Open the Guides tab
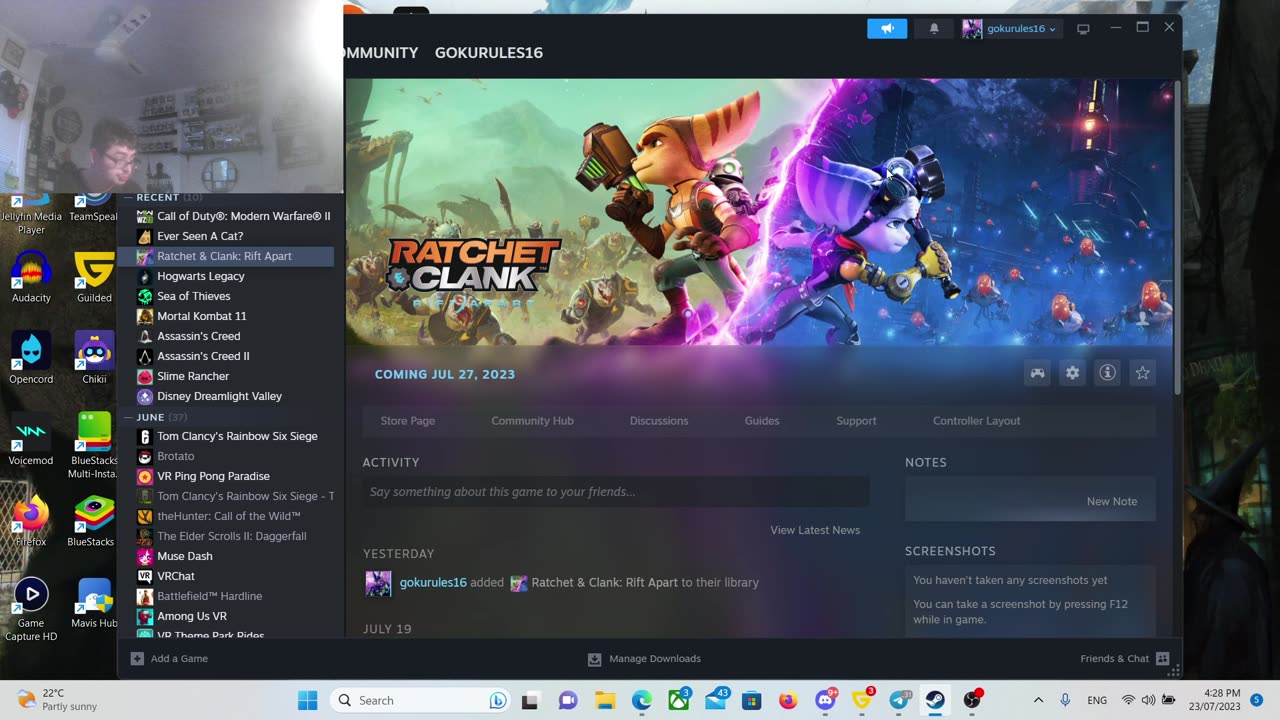This screenshot has width=1280, height=720. tap(762, 421)
